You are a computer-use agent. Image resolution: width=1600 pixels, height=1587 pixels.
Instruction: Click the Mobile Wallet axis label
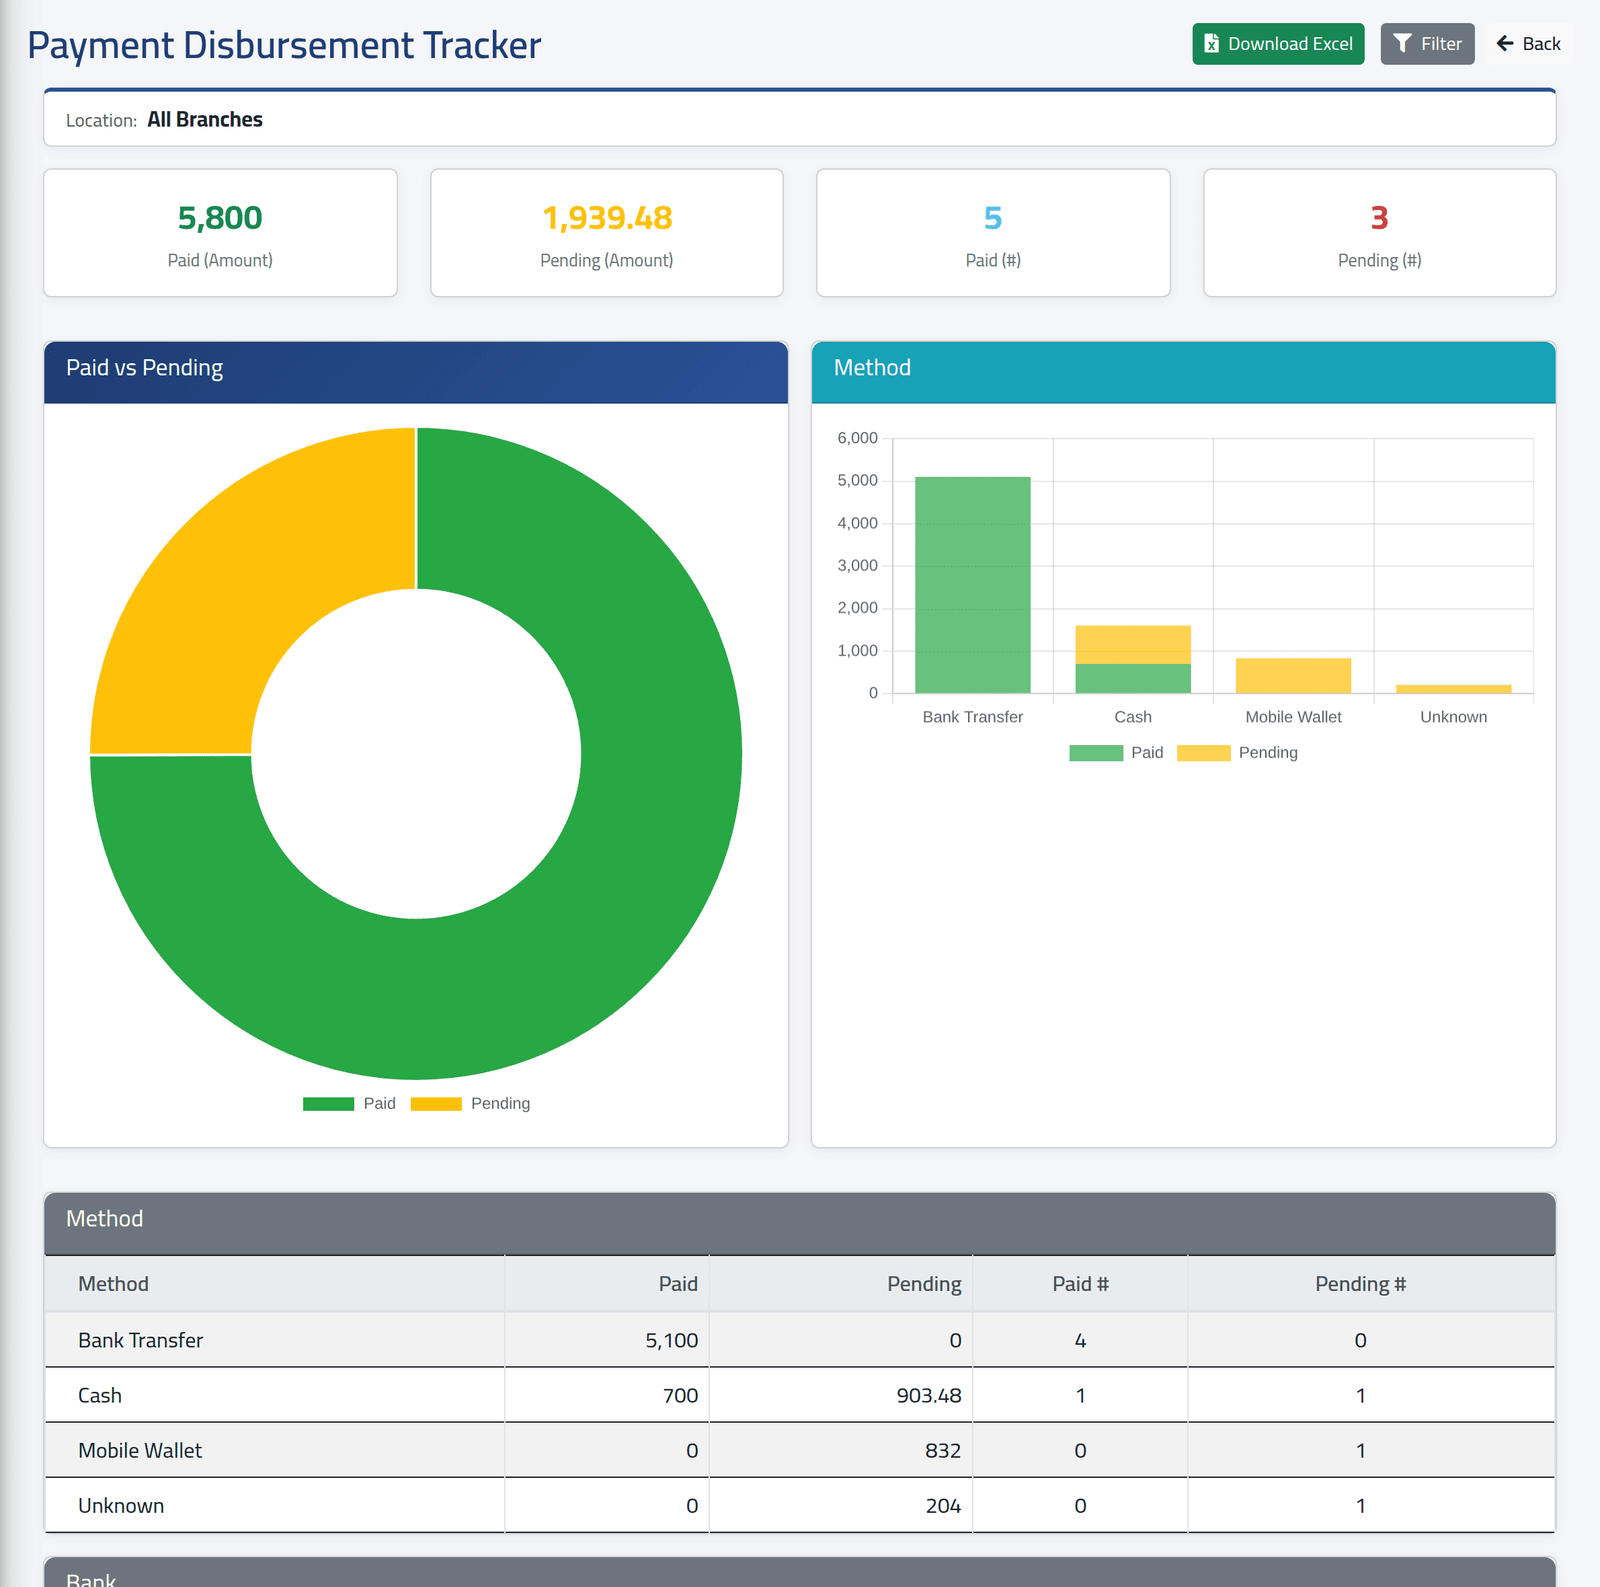coord(1293,717)
